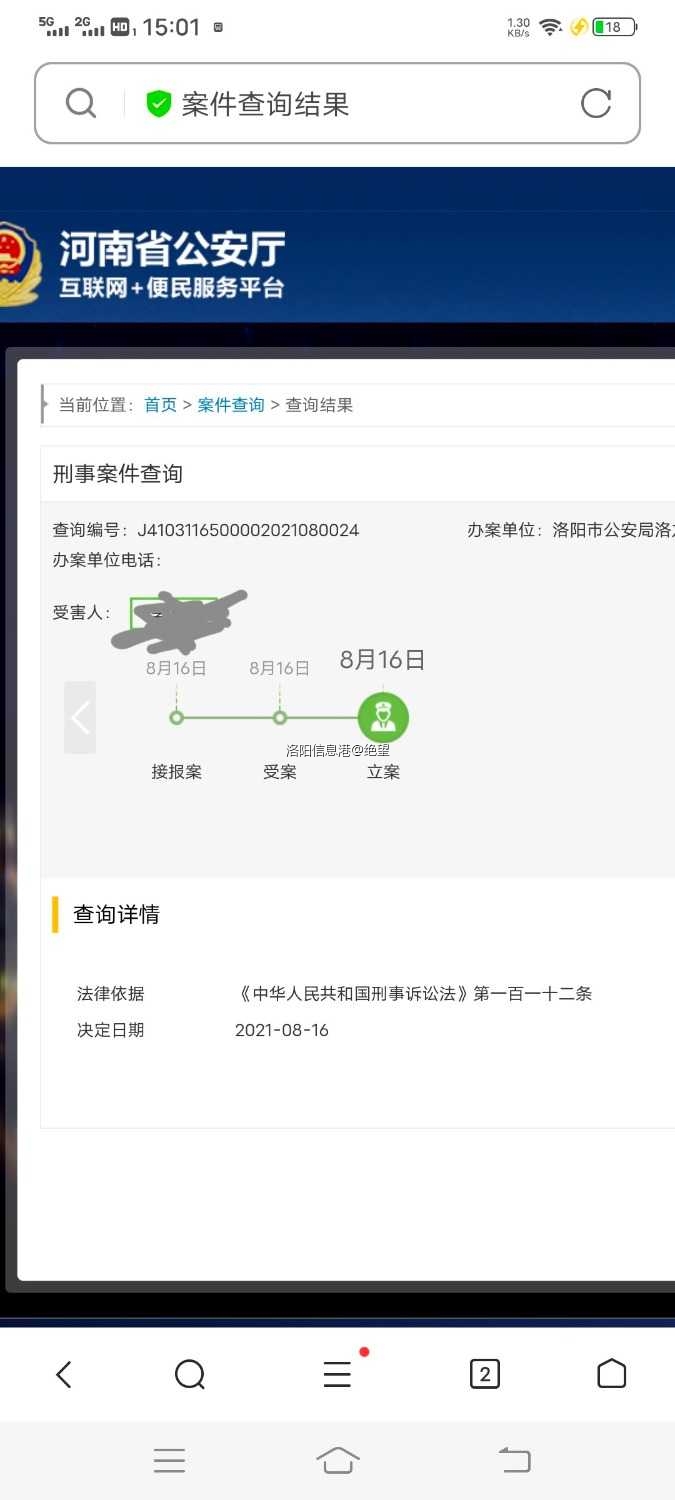Image resolution: width=675 pixels, height=1500 pixels.
Task: Slide timeline left with arrow chevron
Action: (x=80, y=717)
